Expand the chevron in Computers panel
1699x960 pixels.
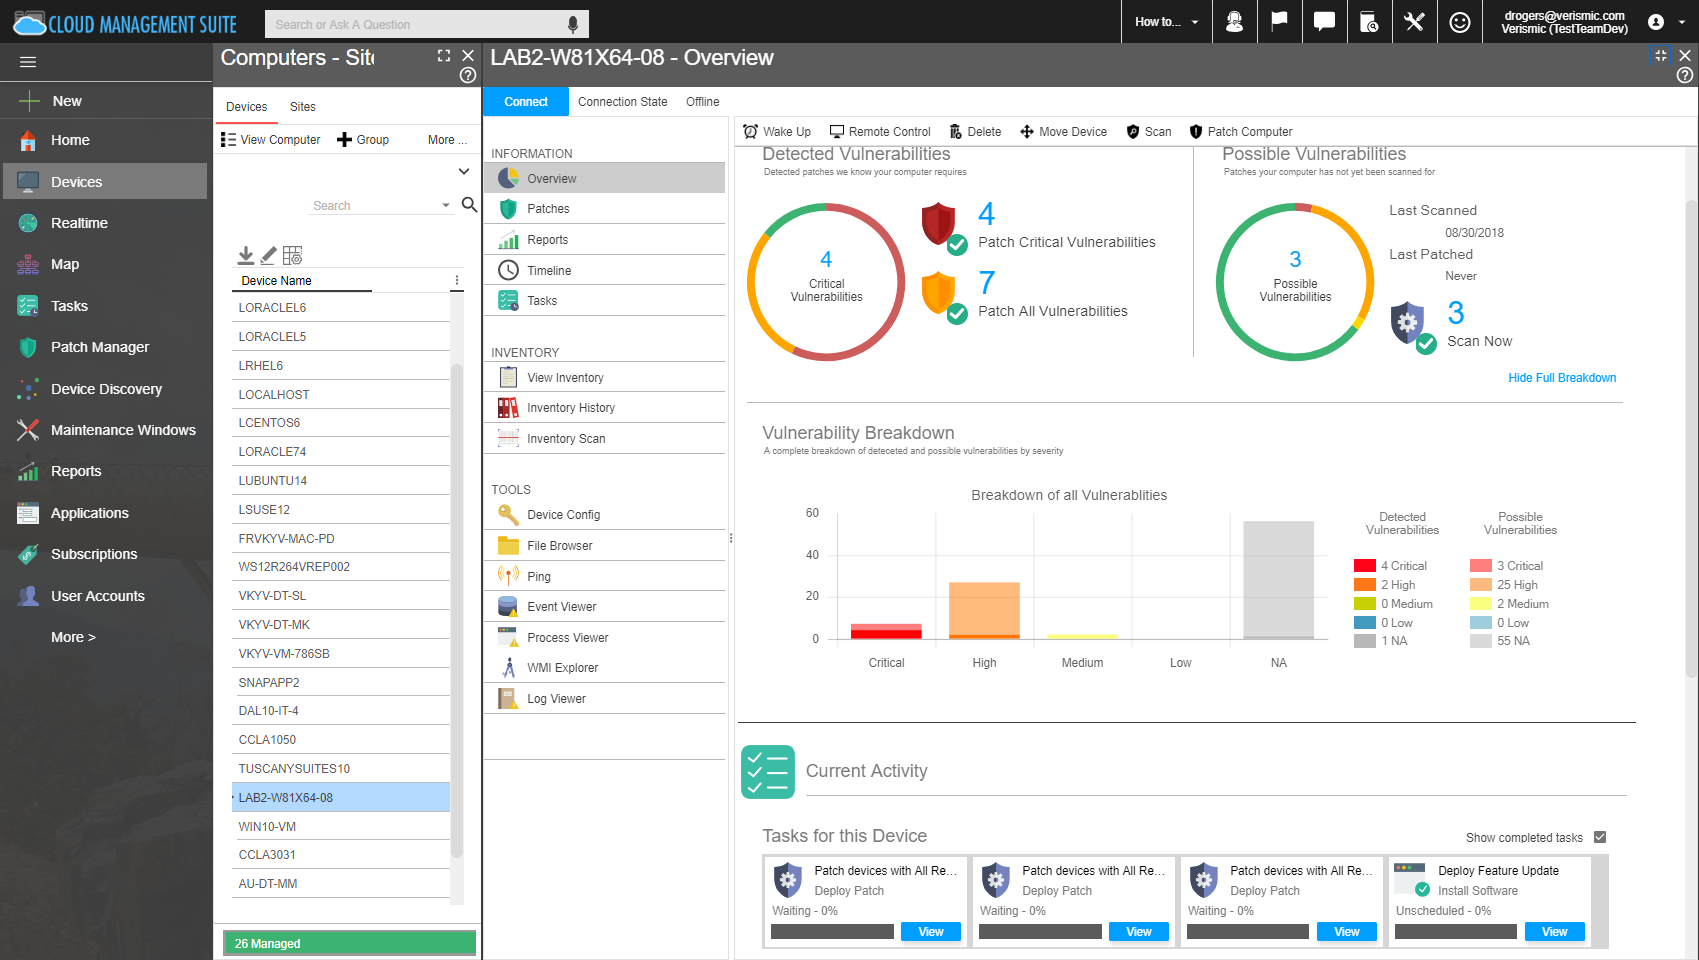click(x=464, y=171)
